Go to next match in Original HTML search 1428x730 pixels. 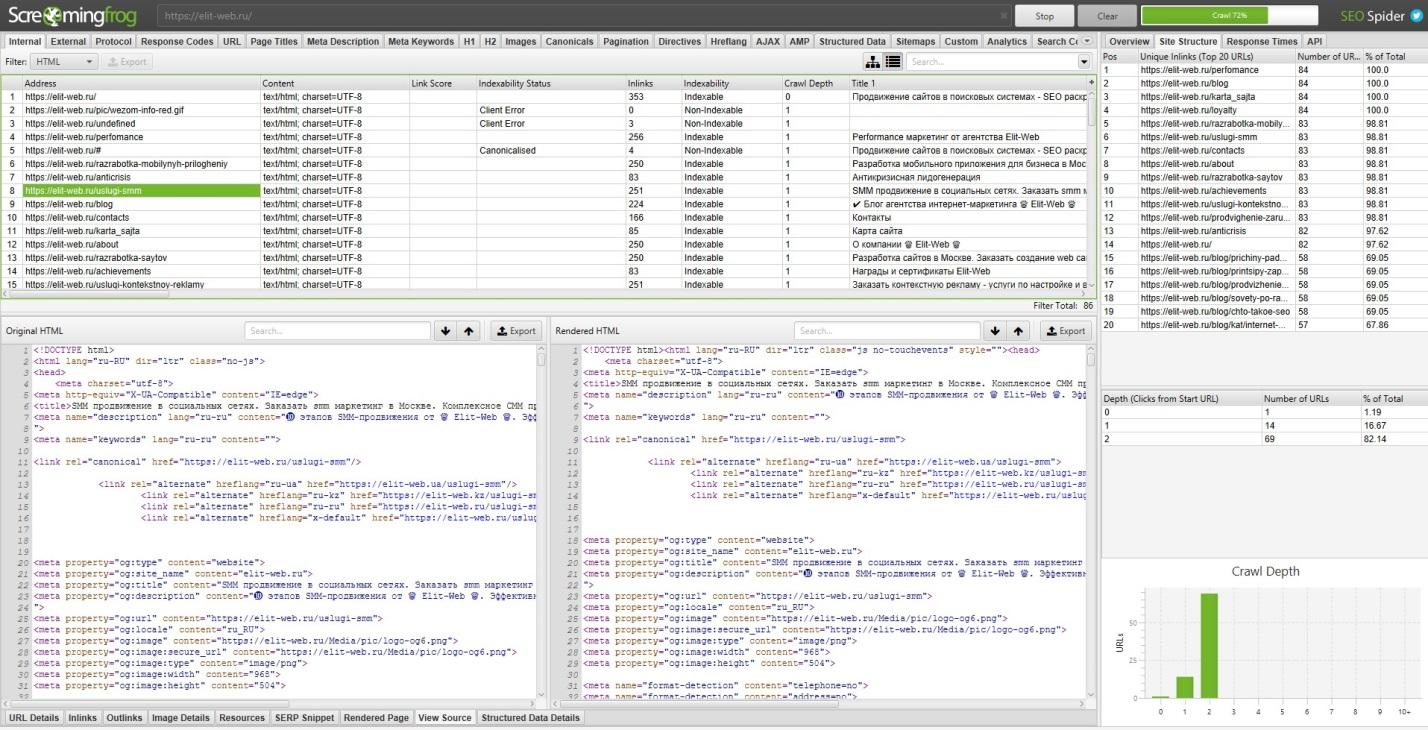pyautogui.click(x=445, y=331)
